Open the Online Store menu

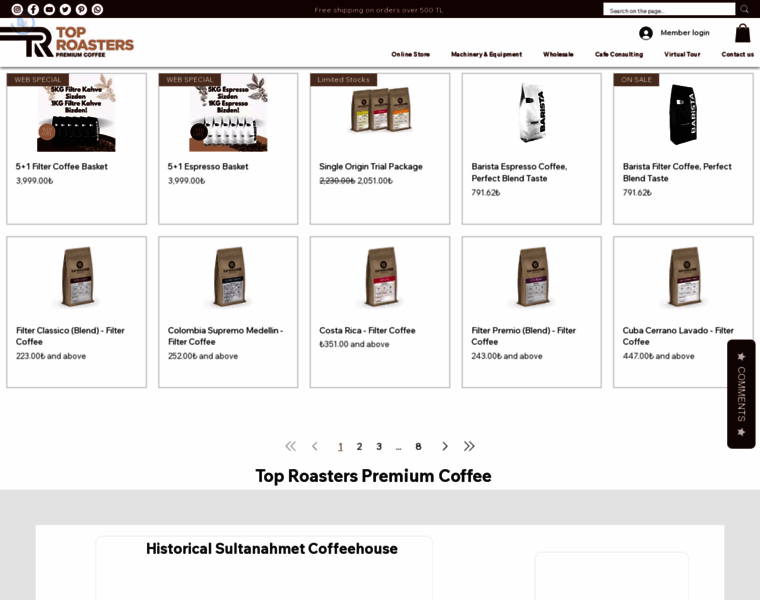pyautogui.click(x=411, y=54)
